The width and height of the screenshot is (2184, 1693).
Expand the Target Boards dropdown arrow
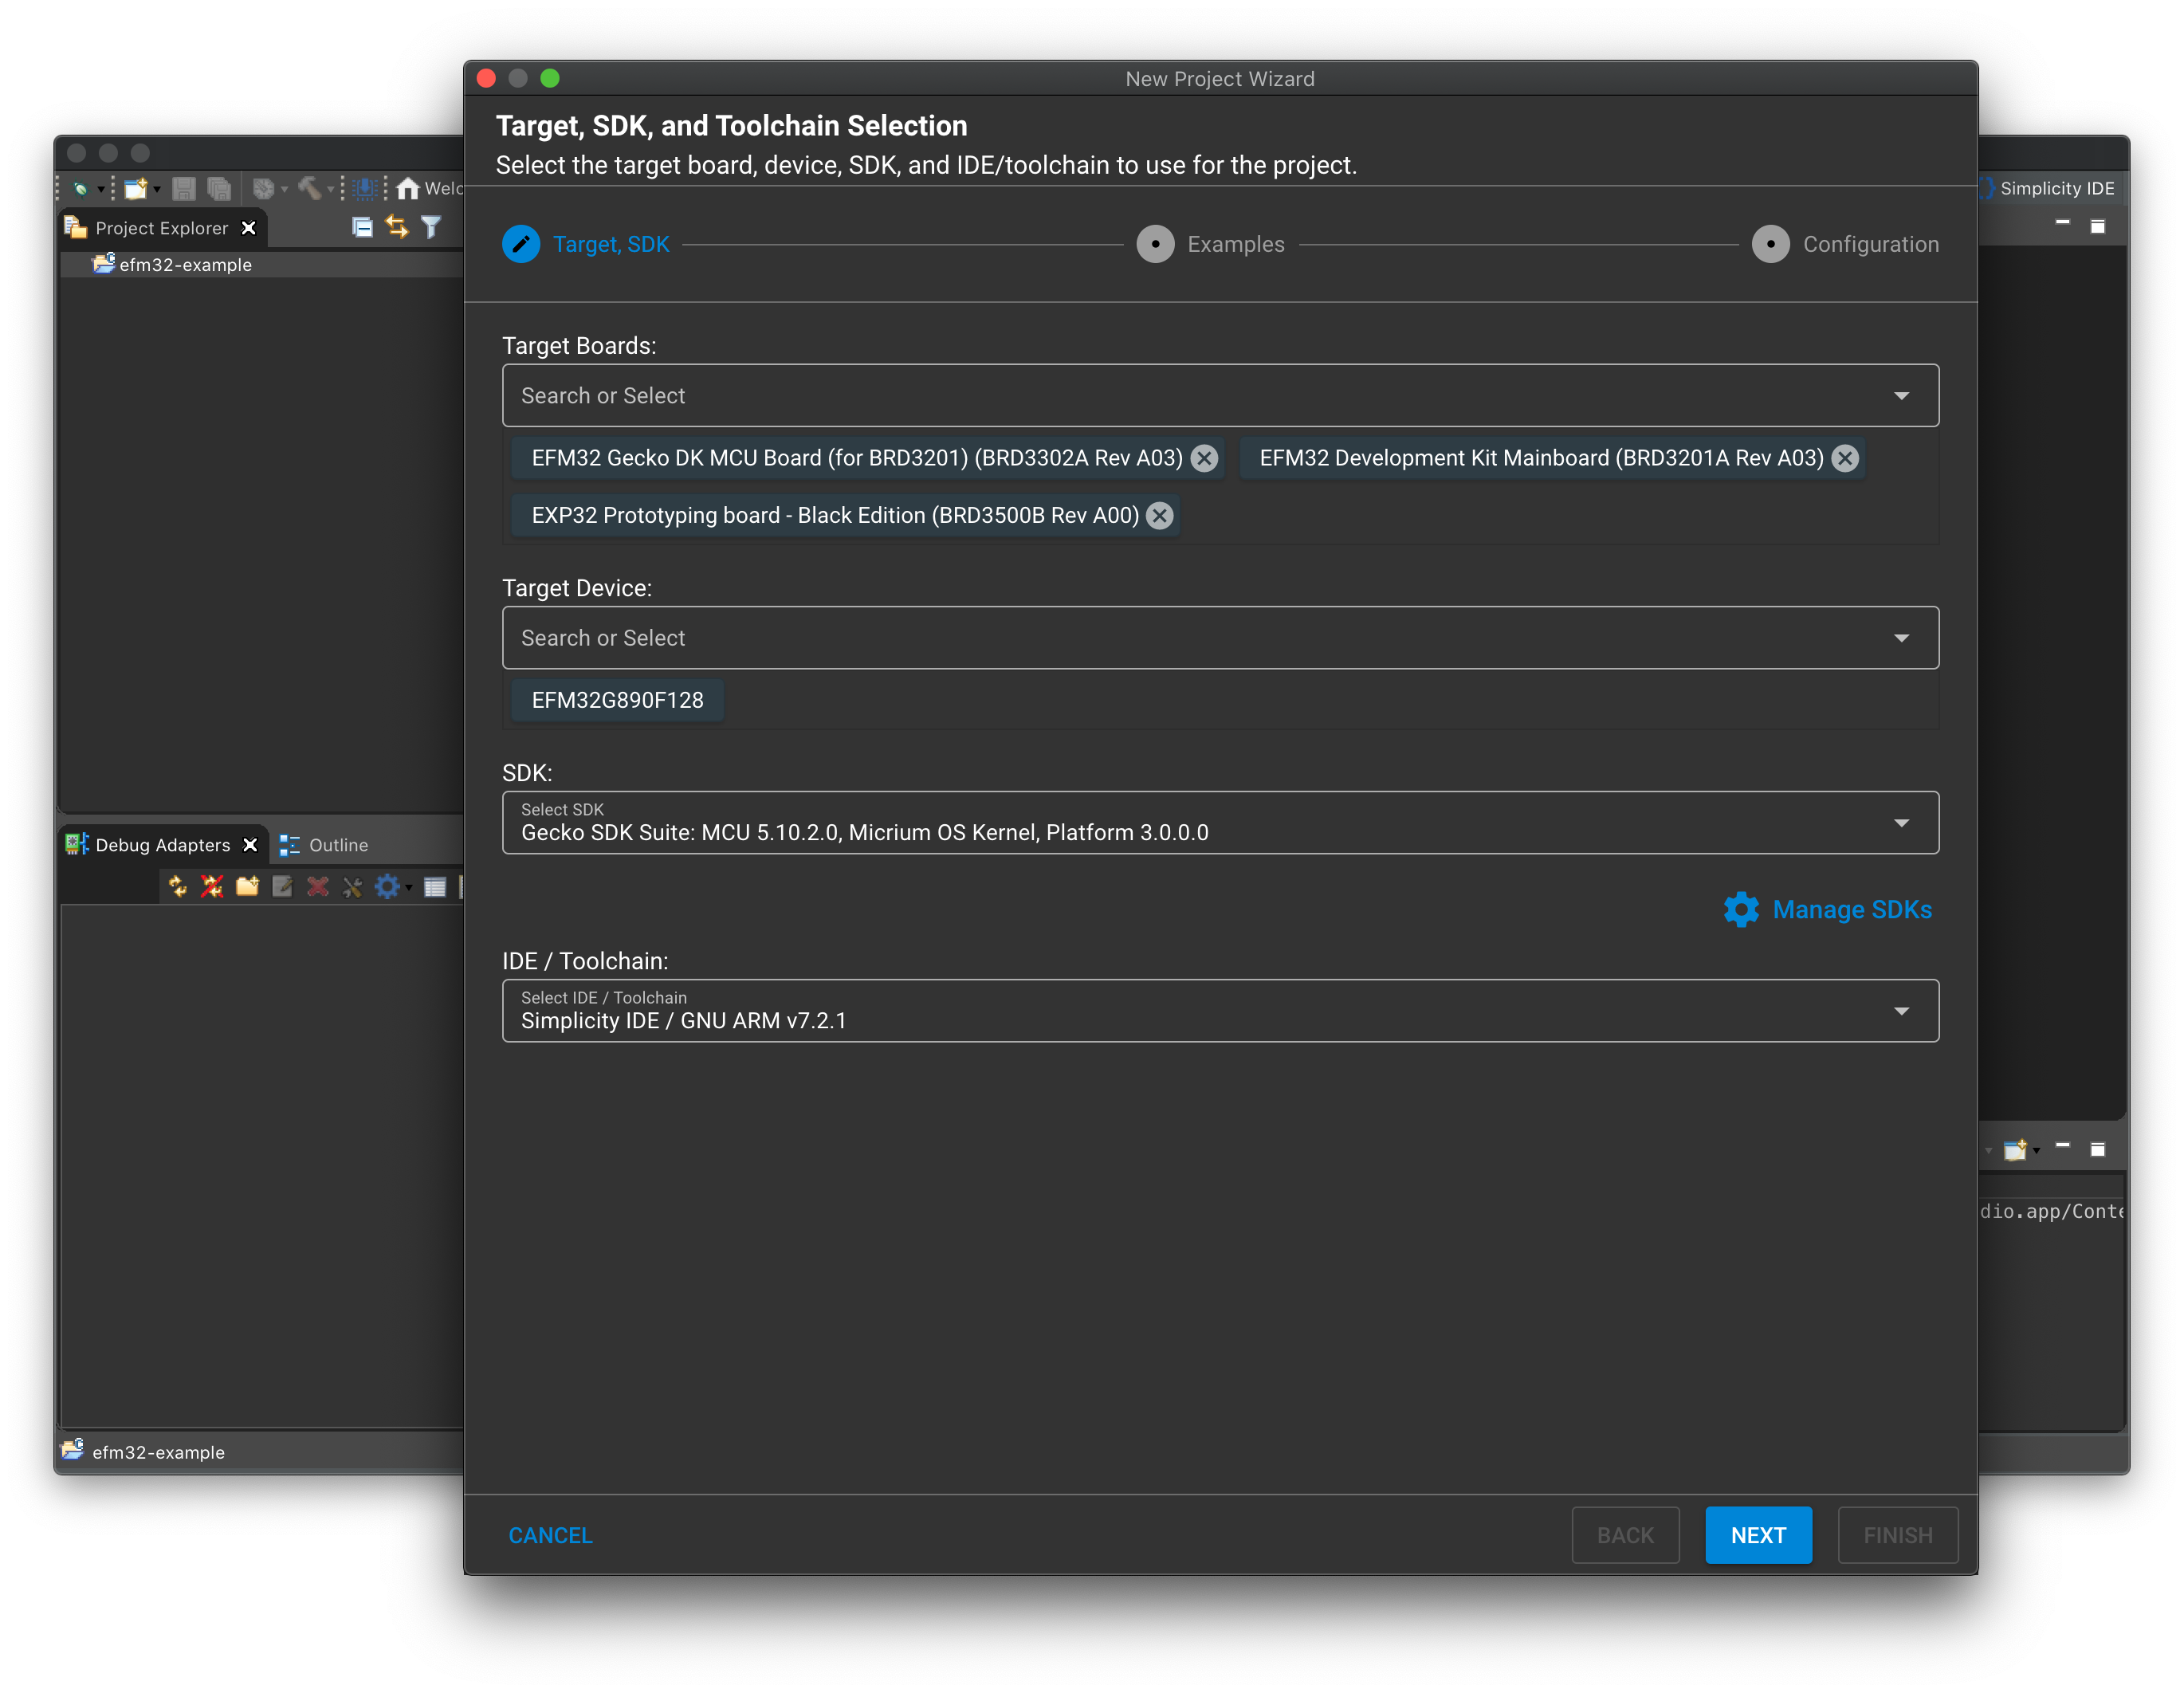[1900, 396]
